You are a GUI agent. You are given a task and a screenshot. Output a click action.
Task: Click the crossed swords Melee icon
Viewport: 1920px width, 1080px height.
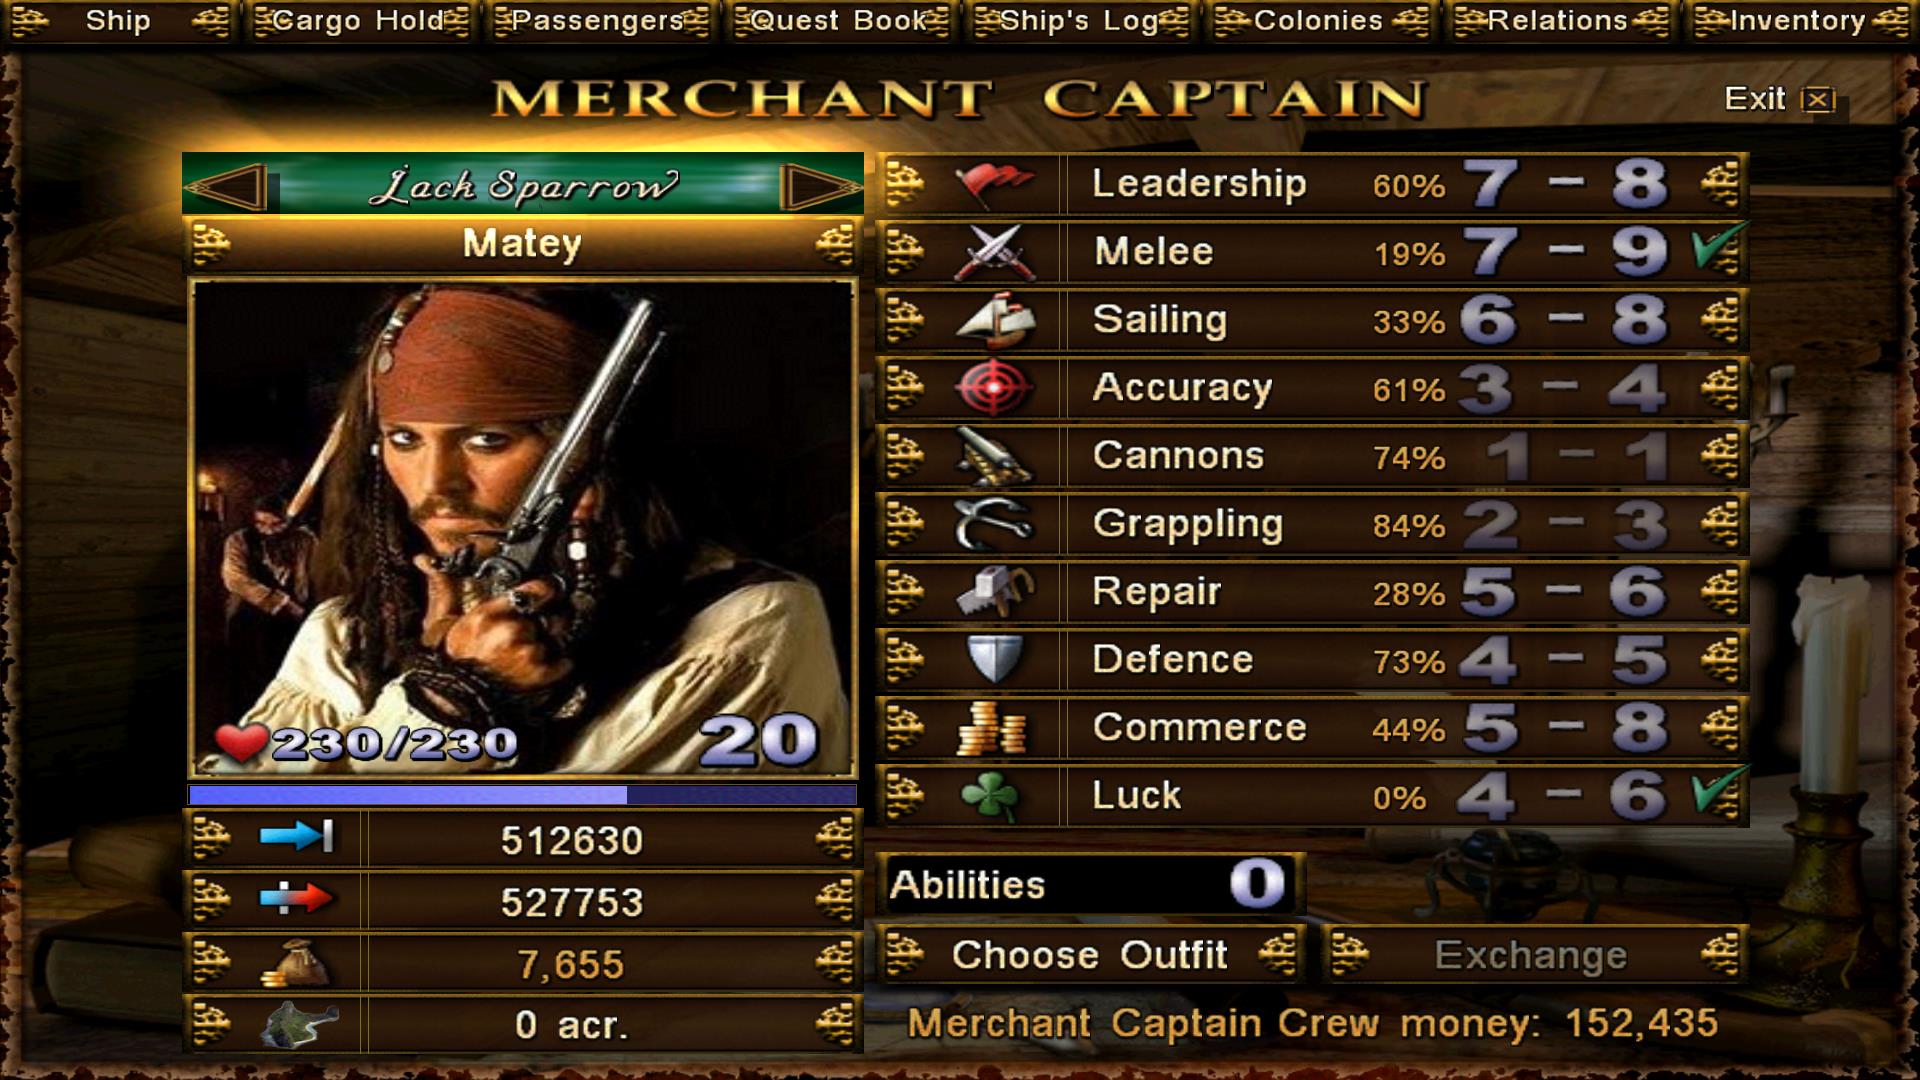coord(993,252)
